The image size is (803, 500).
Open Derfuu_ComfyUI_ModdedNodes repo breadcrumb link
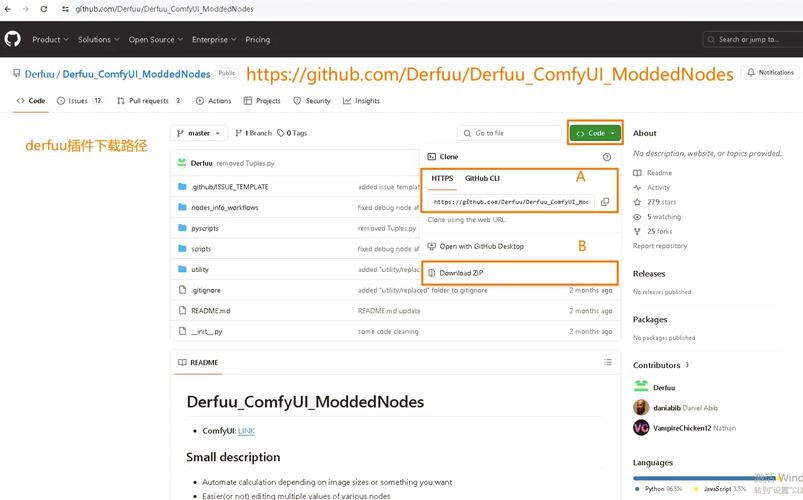pos(136,74)
